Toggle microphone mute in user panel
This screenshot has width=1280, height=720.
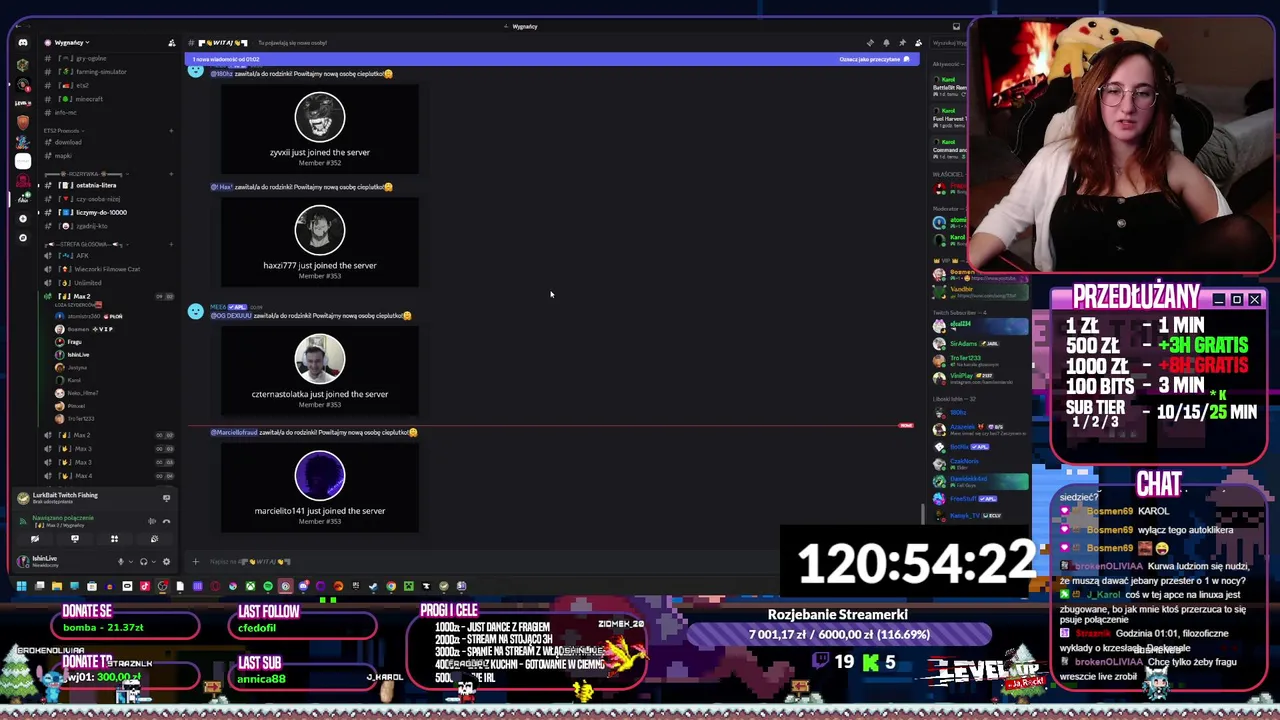(121, 562)
